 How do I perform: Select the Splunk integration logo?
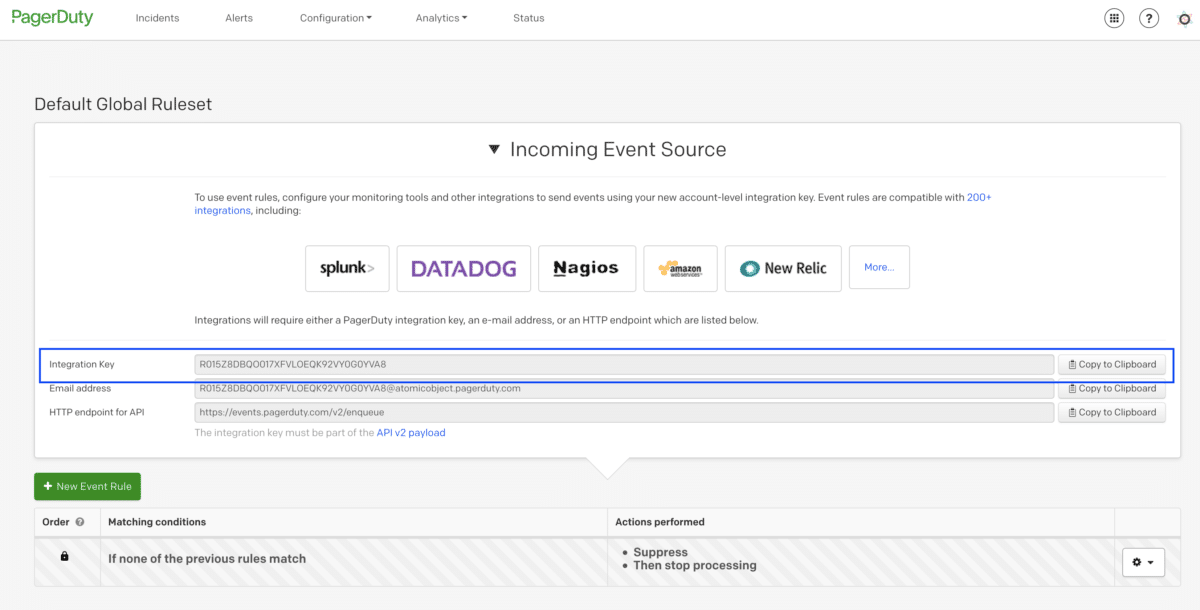(347, 268)
